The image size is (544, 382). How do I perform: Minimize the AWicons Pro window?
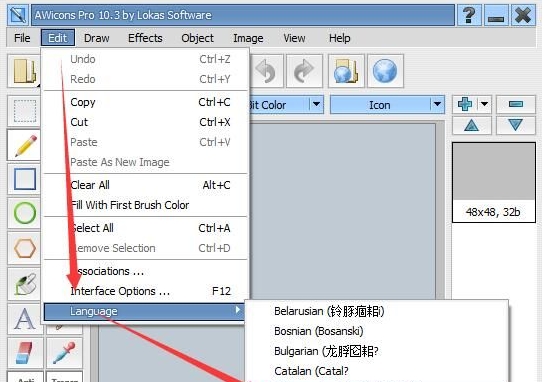click(496, 15)
